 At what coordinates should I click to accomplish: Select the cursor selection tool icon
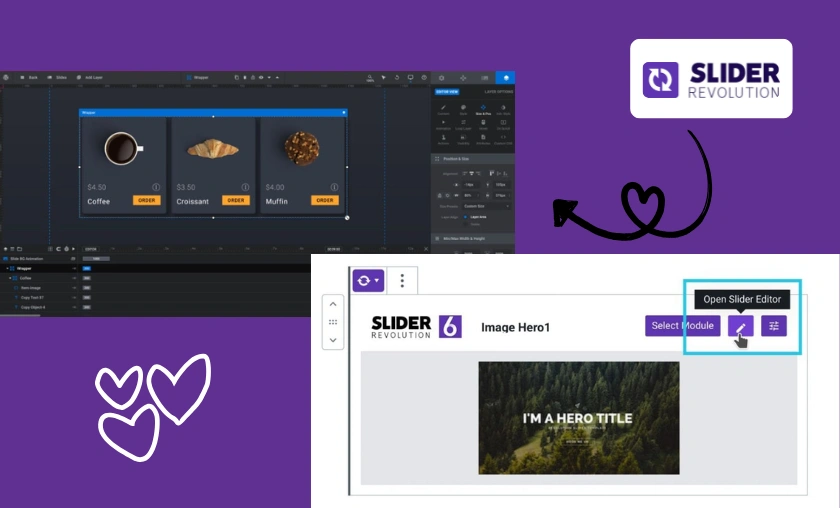tap(384, 78)
